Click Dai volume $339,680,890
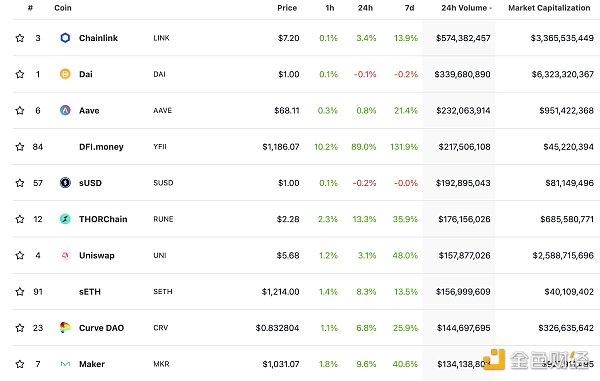Image resolution: width=600 pixels, height=381 pixels. pos(462,74)
